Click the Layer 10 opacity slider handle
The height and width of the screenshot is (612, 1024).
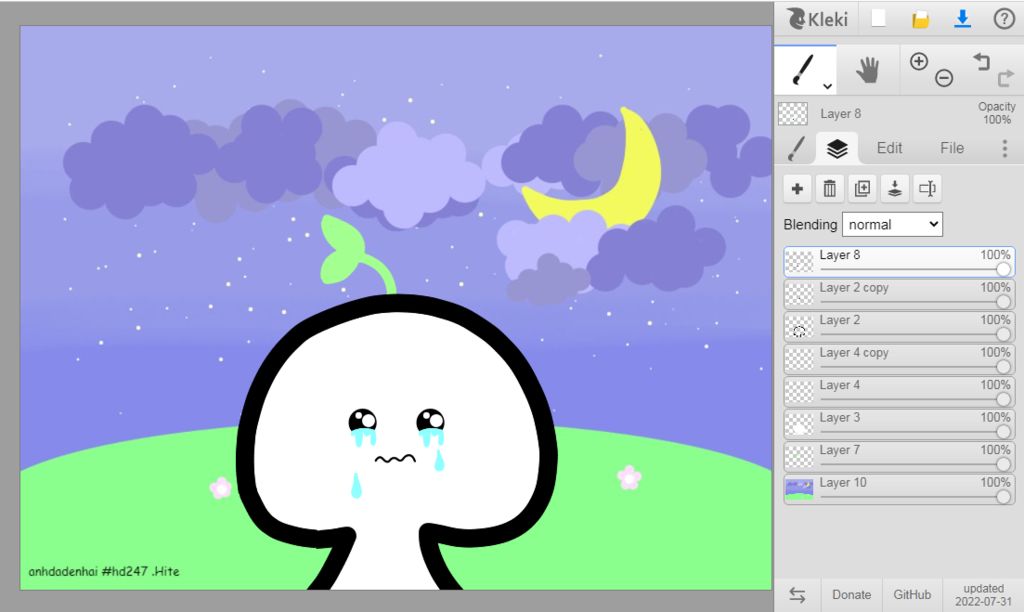[x=1003, y=496]
